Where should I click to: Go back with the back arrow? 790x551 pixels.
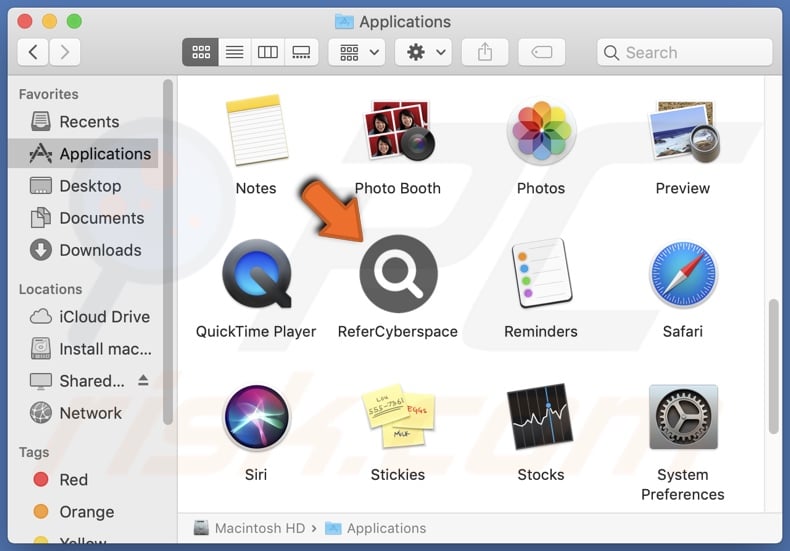click(x=33, y=52)
